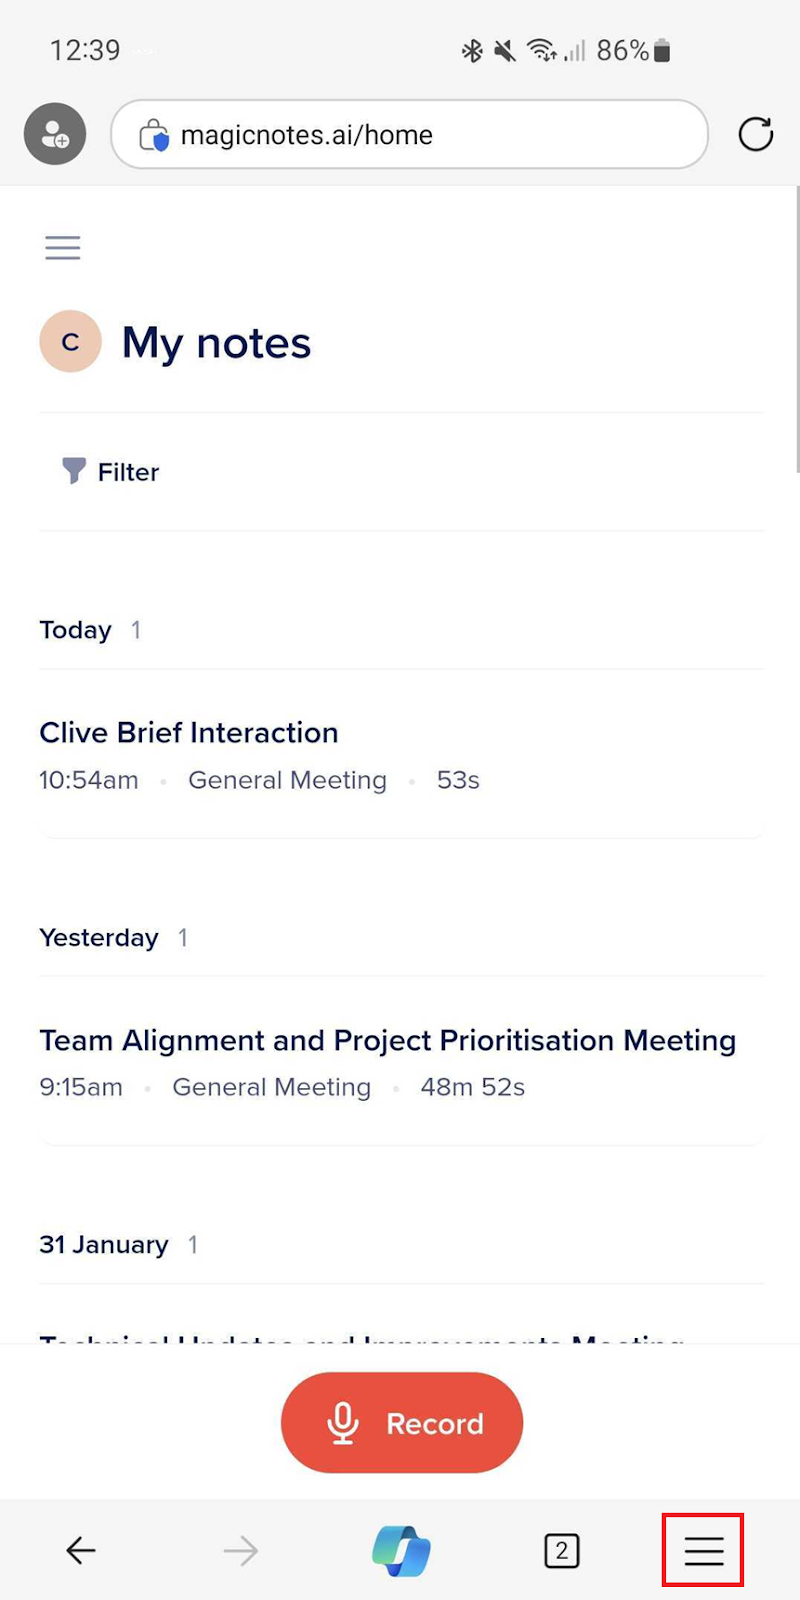Reload the page with the refresh icon
This screenshot has width=800, height=1600.
tap(755, 134)
